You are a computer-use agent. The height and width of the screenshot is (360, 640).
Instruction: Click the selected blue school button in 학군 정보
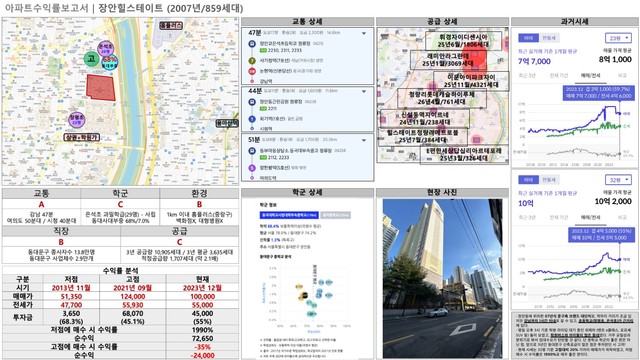click(x=289, y=215)
